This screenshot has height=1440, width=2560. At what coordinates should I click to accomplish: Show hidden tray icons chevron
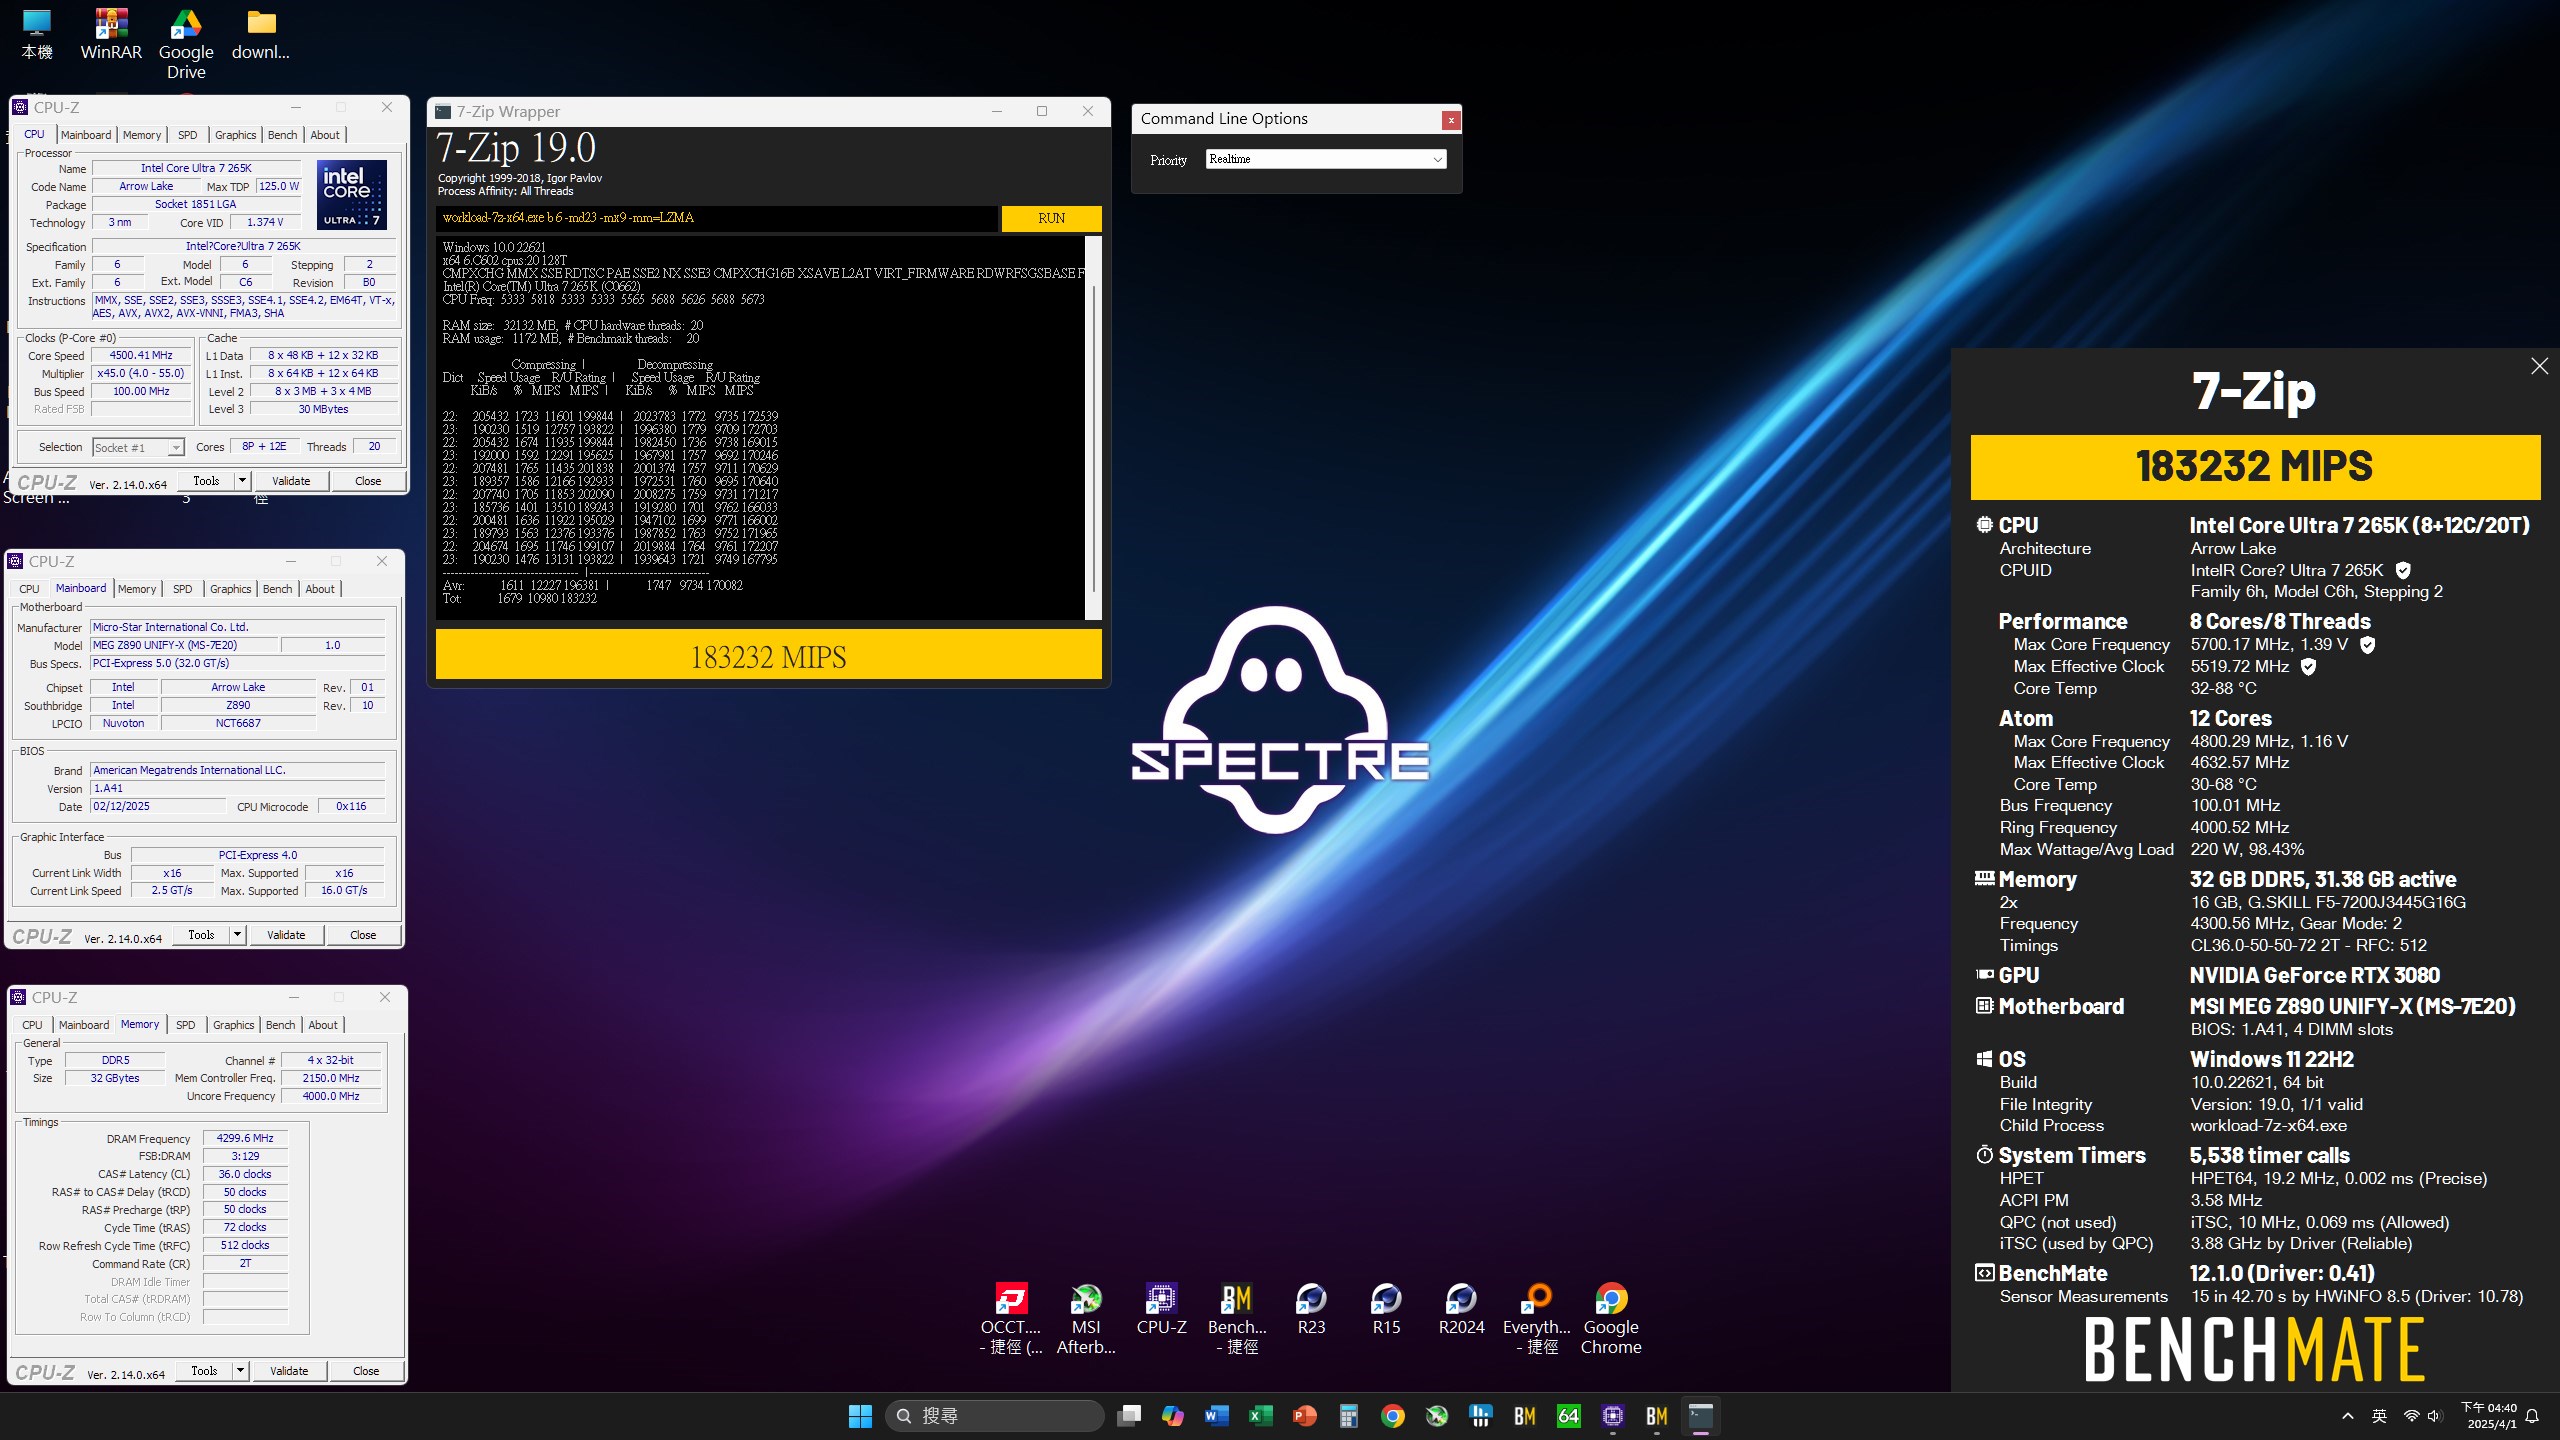(x=2348, y=1416)
